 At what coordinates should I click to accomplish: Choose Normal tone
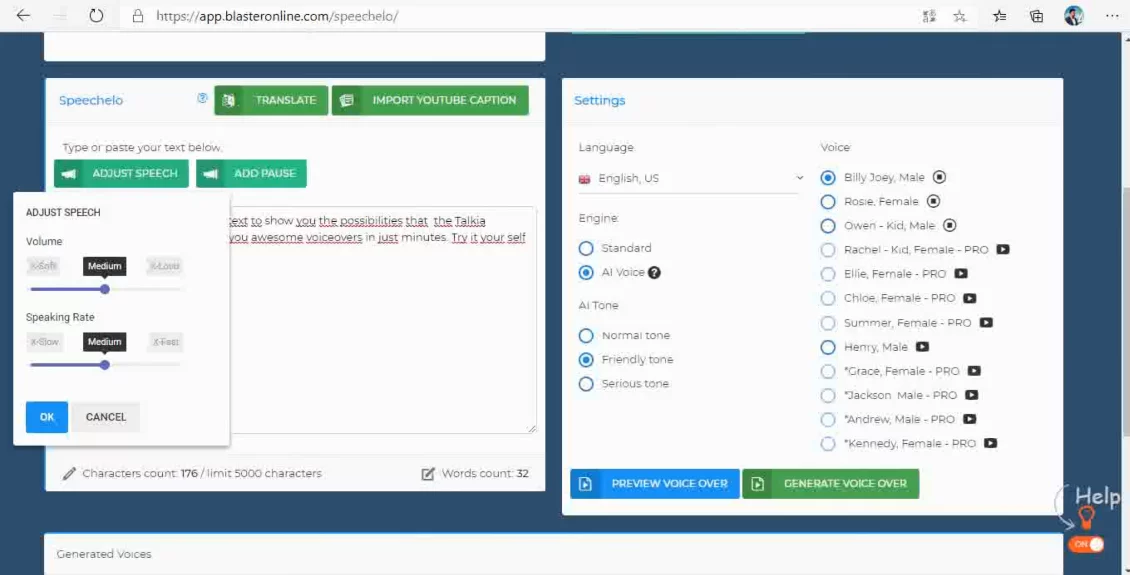click(x=586, y=335)
